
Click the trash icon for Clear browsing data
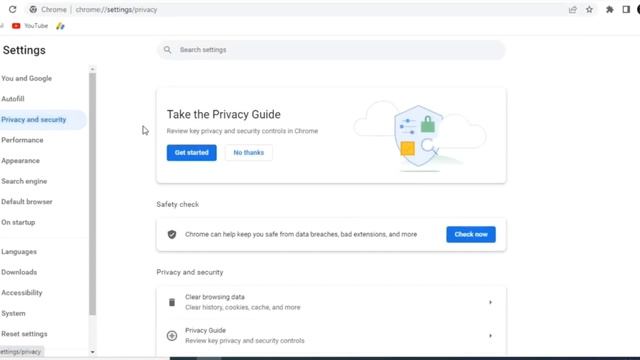[x=172, y=302]
